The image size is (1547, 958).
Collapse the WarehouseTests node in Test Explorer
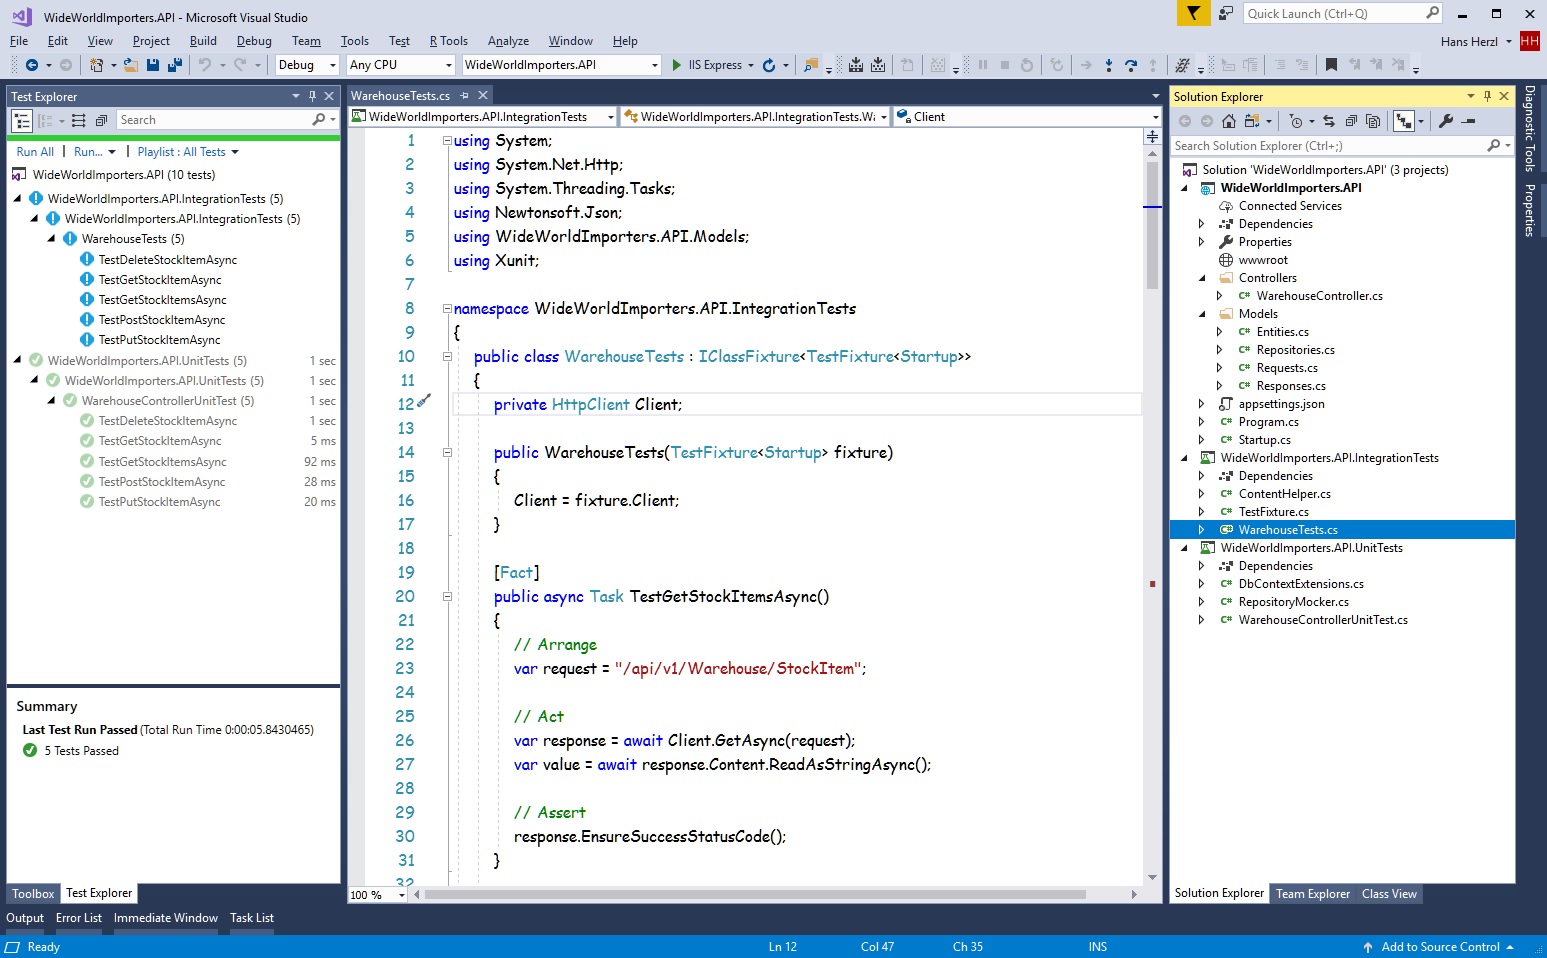[x=52, y=239]
